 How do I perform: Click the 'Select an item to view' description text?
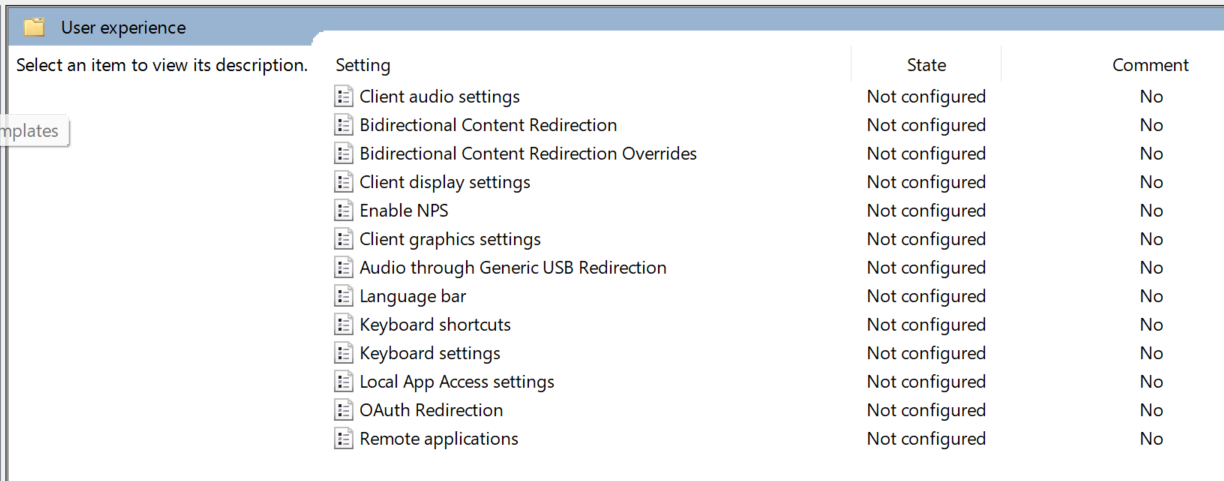[x=162, y=65]
